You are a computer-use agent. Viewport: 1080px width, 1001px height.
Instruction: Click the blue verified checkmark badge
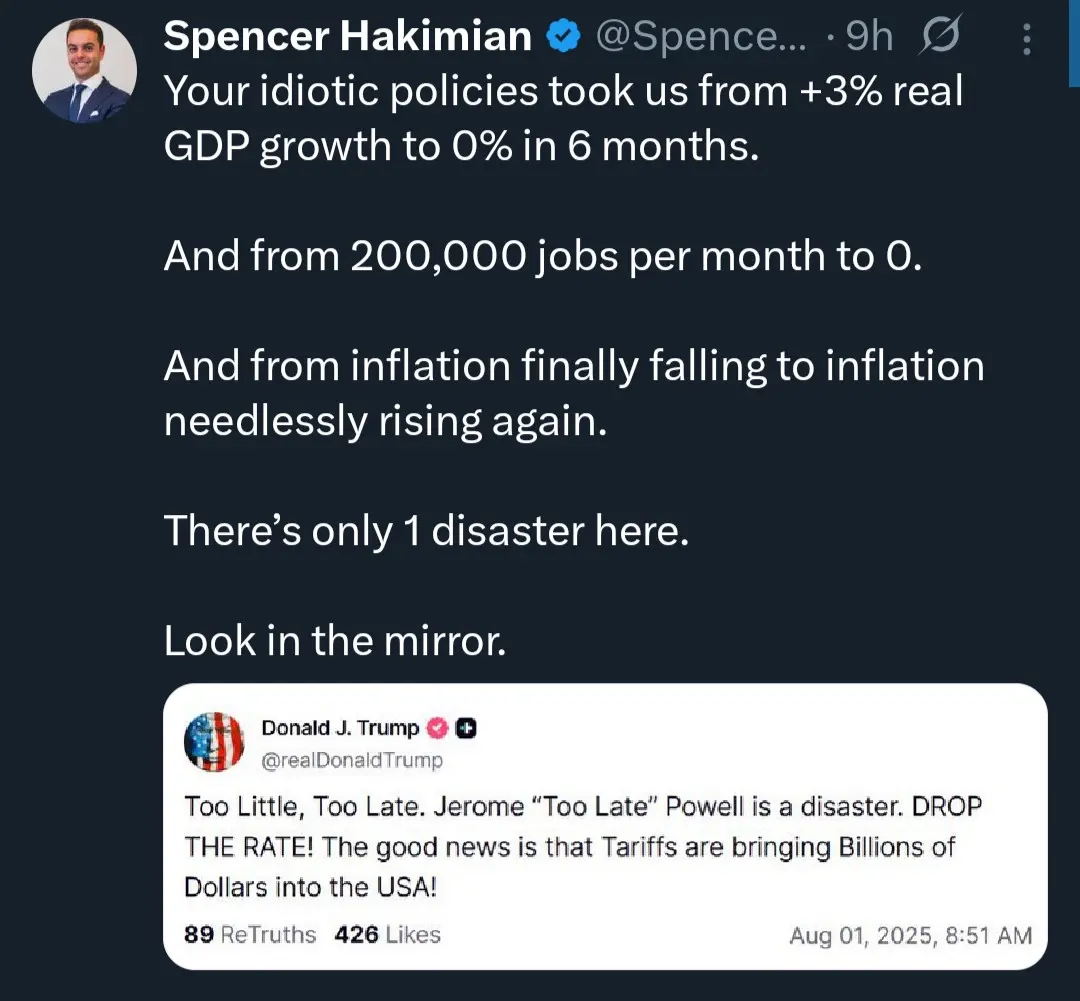[563, 38]
